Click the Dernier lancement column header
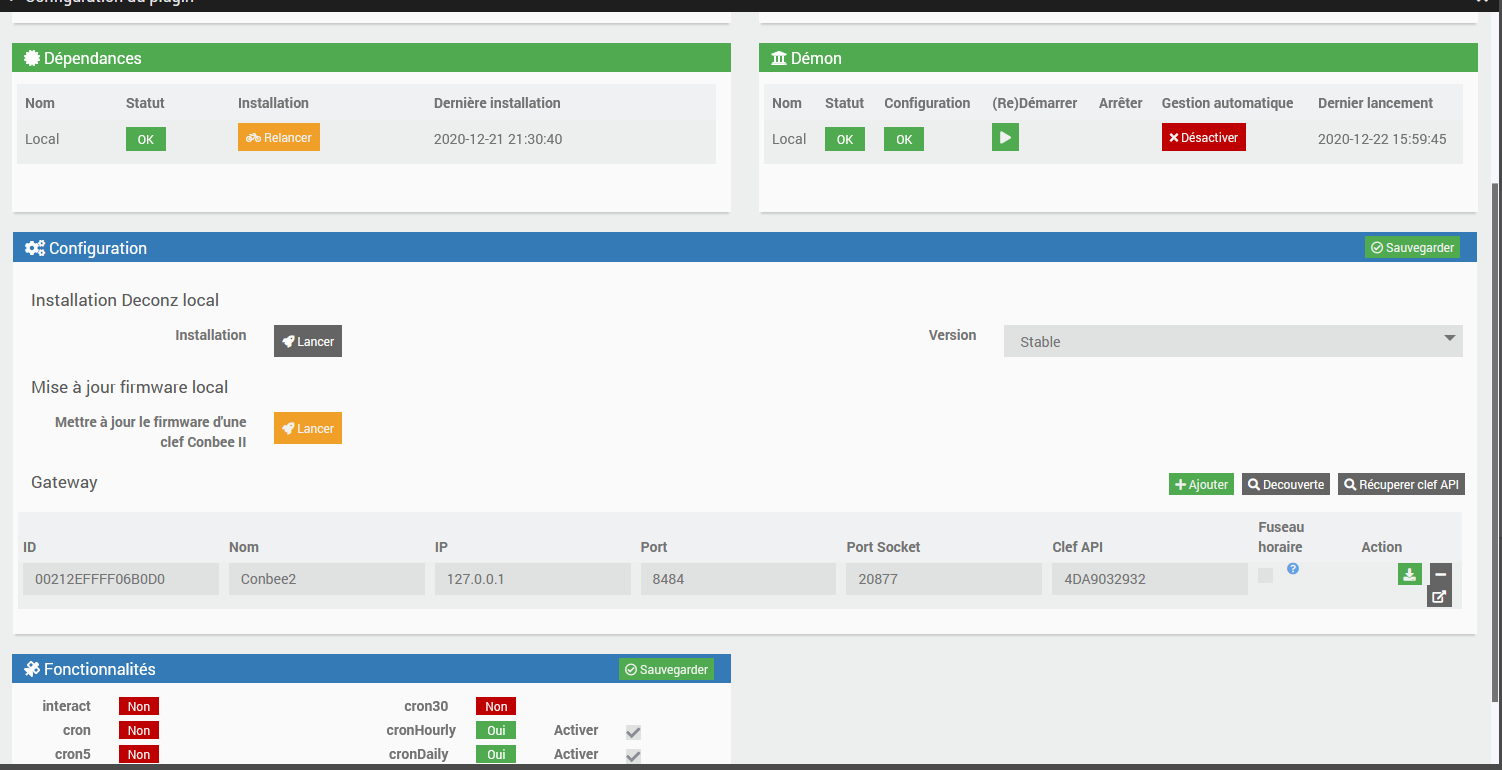The height and width of the screenshot is (770, 1502). (x=1375, y=103)
